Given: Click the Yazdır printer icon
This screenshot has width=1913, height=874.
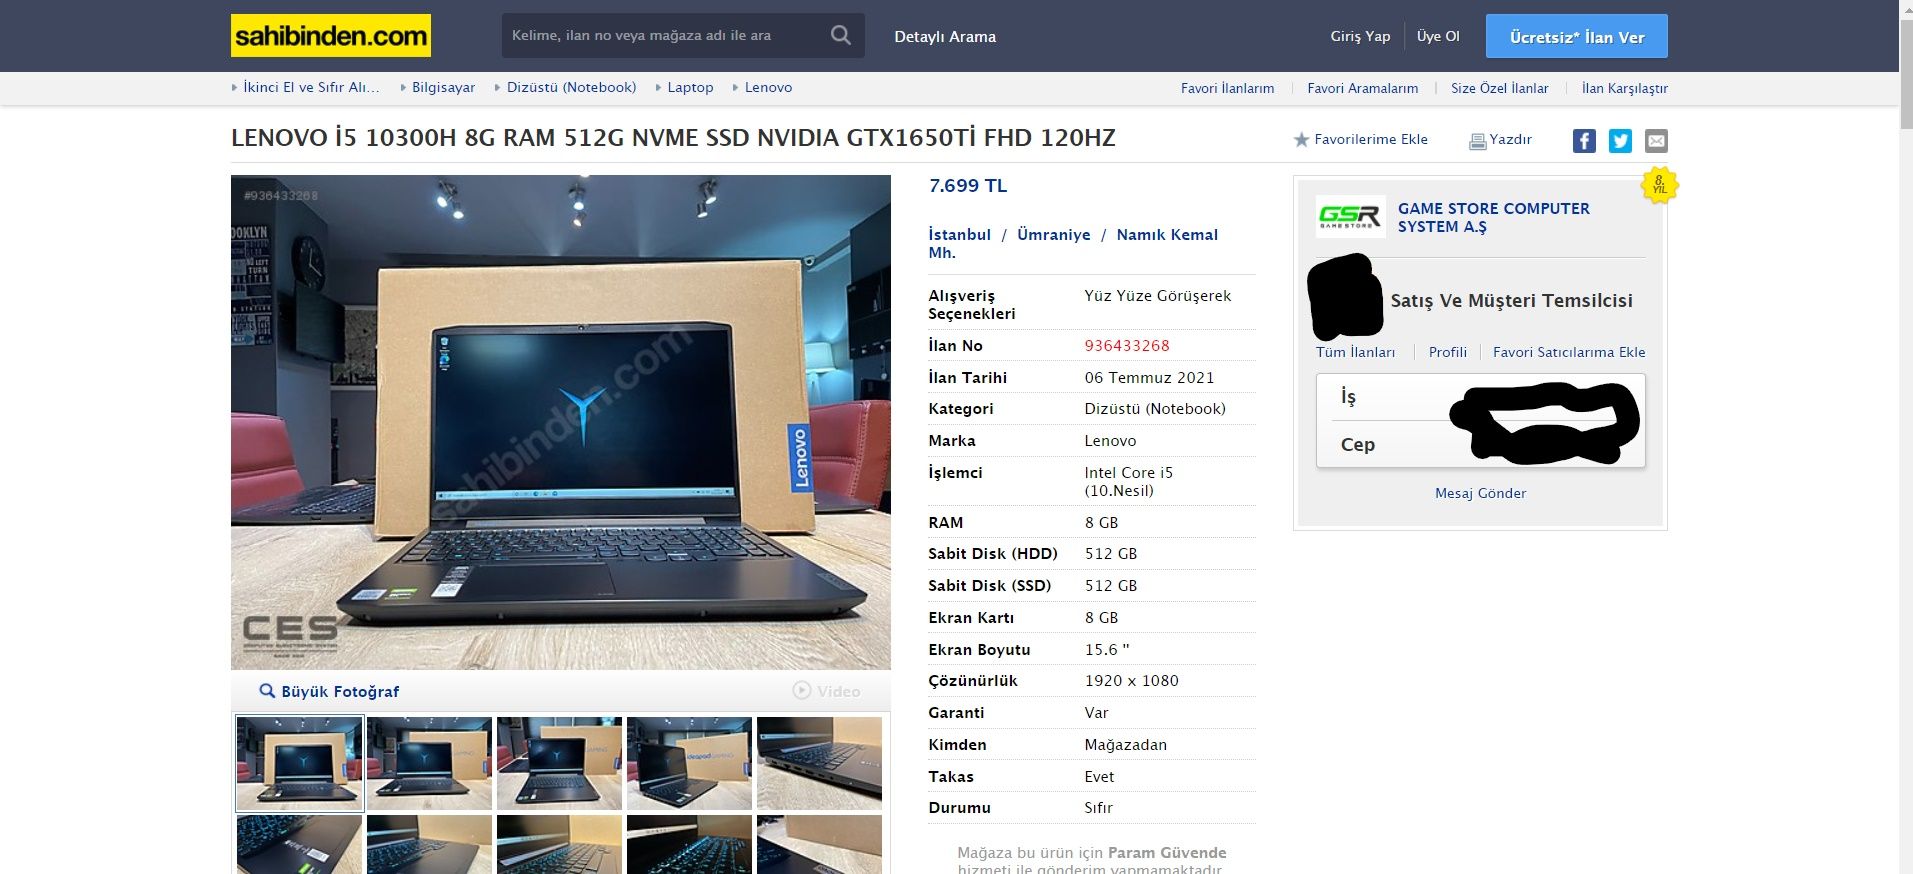Looking at the screenshot, I should tap(1477, 141).
